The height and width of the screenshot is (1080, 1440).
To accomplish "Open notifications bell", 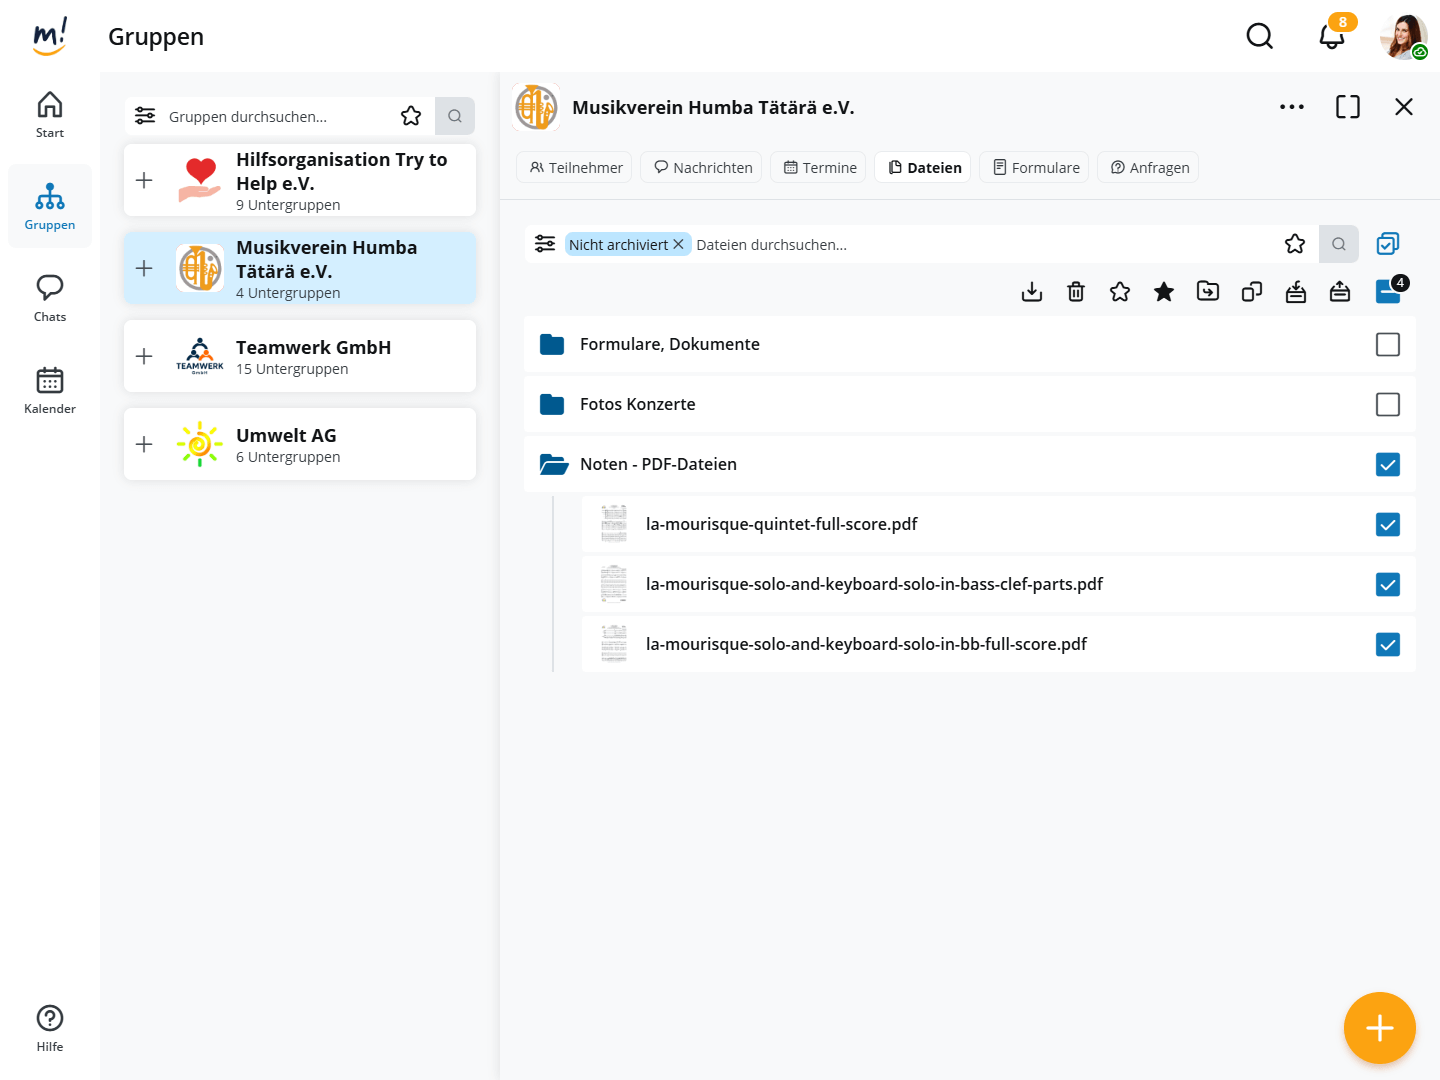I will coord(1331,37).
